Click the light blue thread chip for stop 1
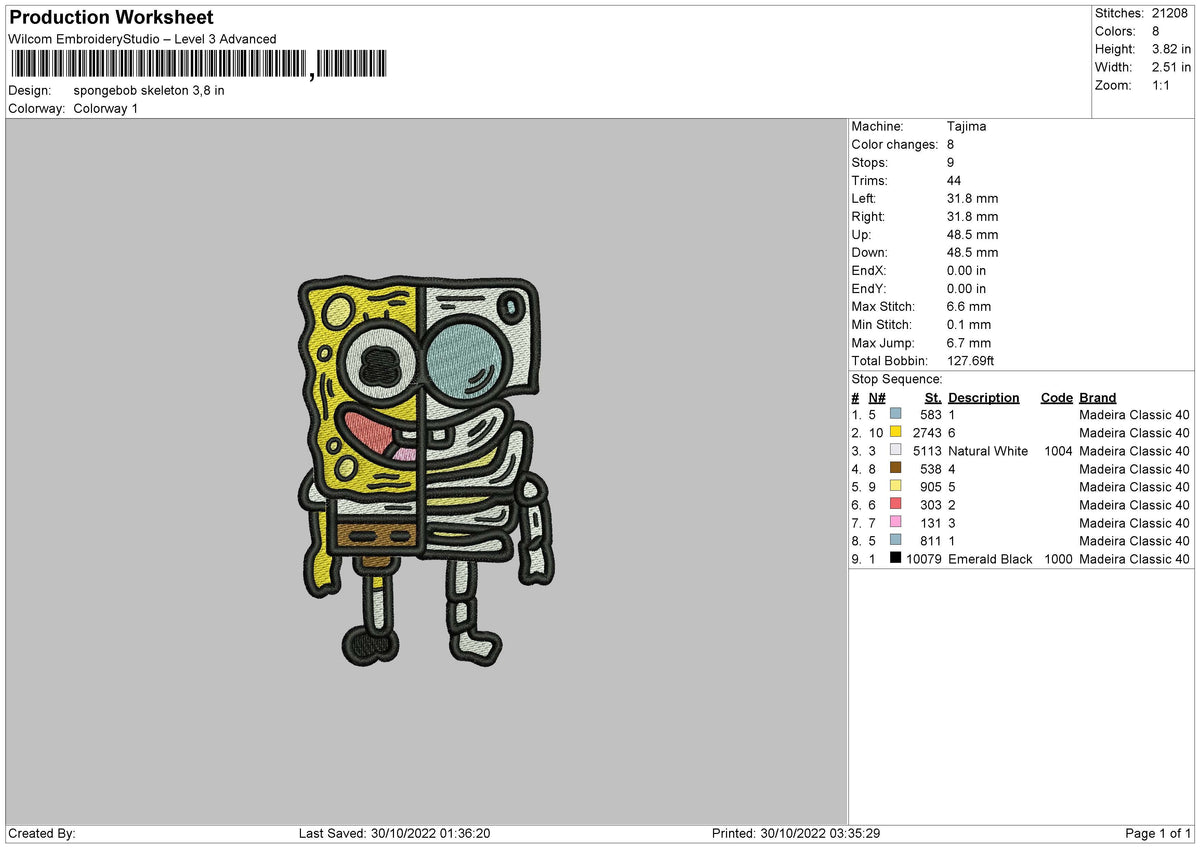Image resolution: width=1200 pixels, height=848 pixels. coord(896,414)
